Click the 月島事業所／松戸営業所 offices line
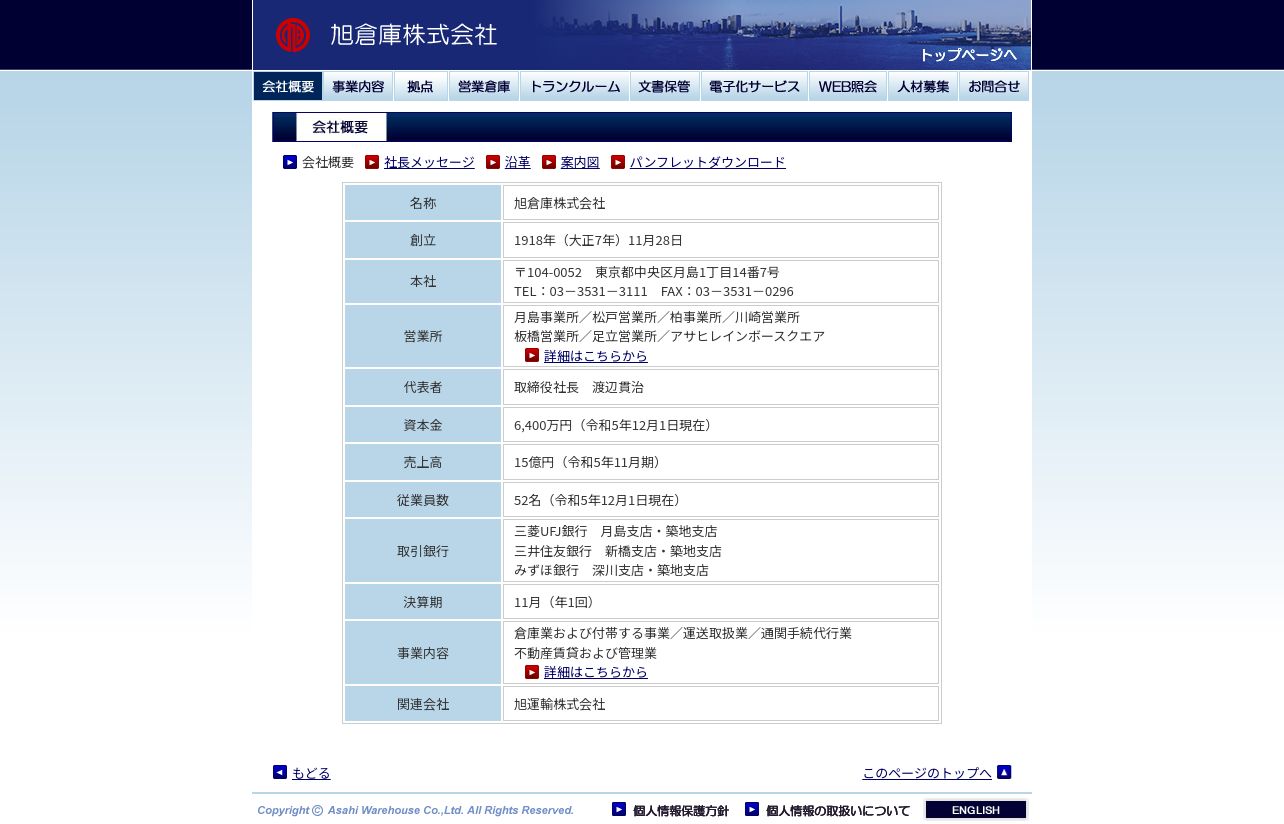1284x824 pixels. tap(657, 317)
